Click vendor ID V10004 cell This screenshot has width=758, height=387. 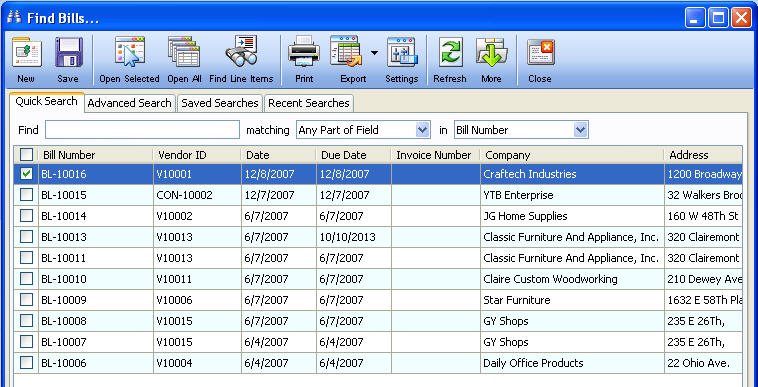[x=197, y=363]
